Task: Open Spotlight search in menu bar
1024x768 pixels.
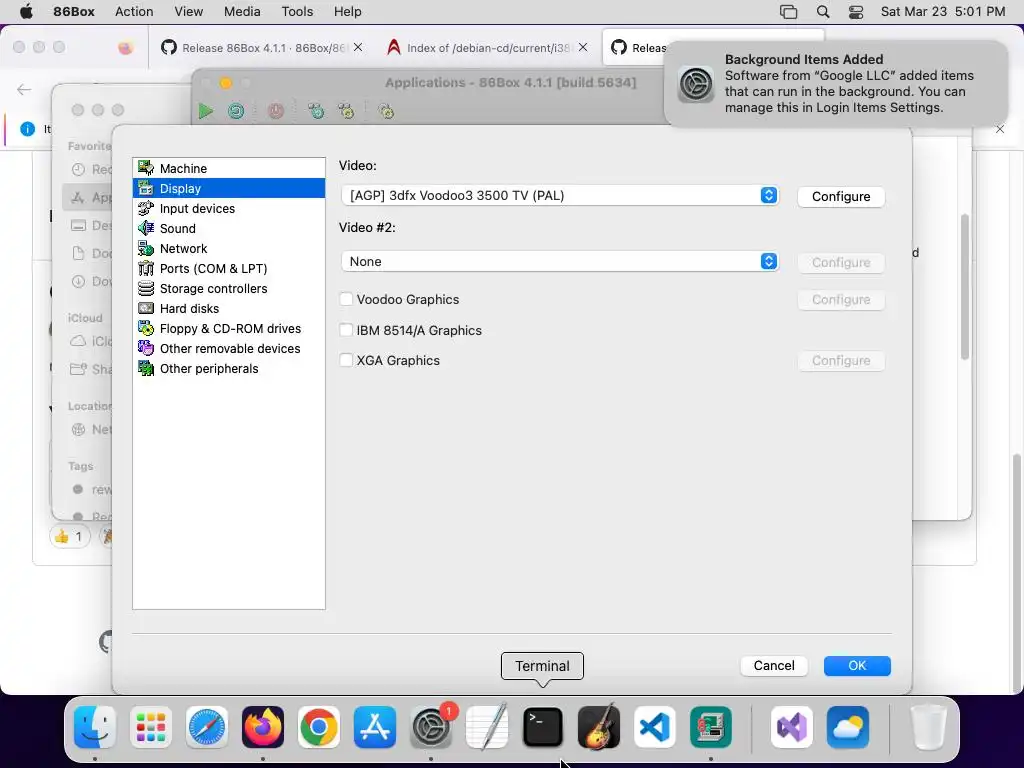Action: [823, 12]
